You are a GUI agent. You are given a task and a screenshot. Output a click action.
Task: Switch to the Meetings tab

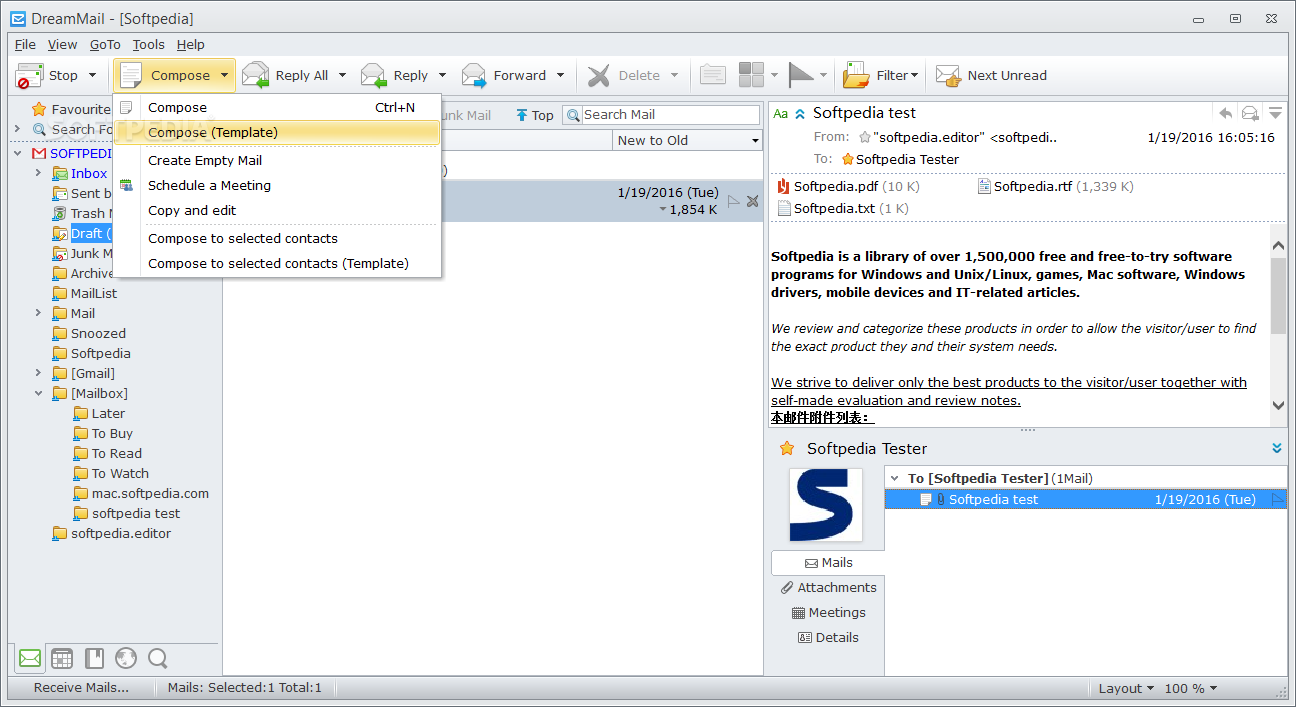(827, 612)
